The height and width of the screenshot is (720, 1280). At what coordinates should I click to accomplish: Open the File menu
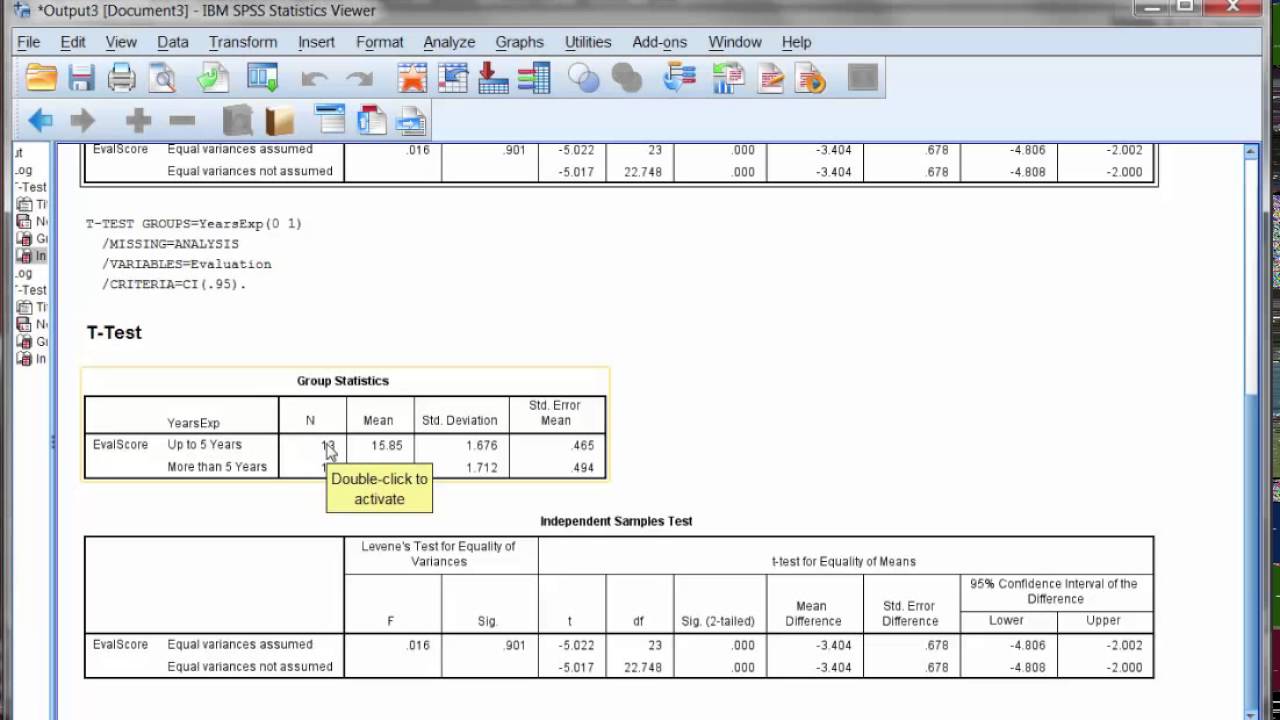[x=28, y=42]
